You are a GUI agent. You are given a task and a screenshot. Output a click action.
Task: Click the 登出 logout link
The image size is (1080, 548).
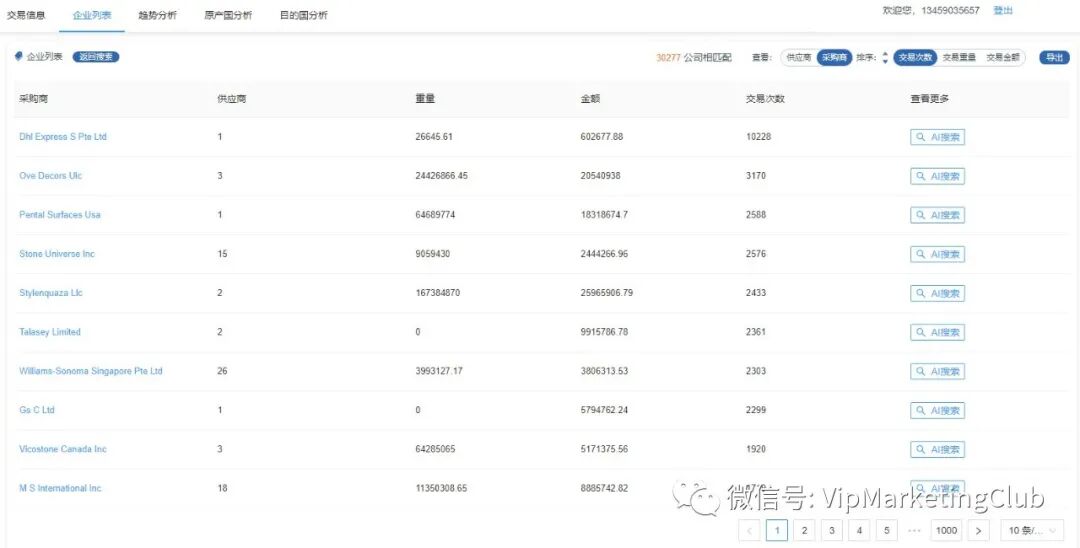(x=1004, y=11)
